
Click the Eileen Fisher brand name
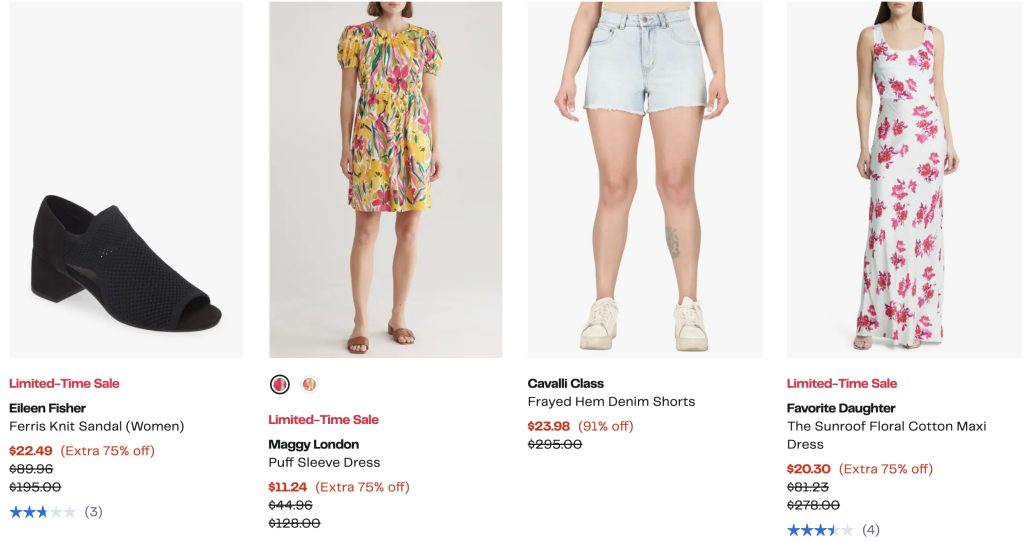47,408
